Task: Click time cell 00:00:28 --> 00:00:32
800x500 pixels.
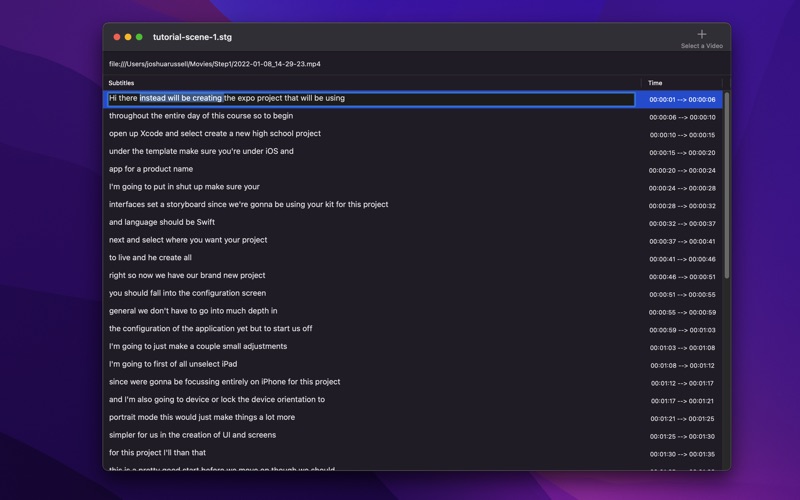Action: [682, 206]
